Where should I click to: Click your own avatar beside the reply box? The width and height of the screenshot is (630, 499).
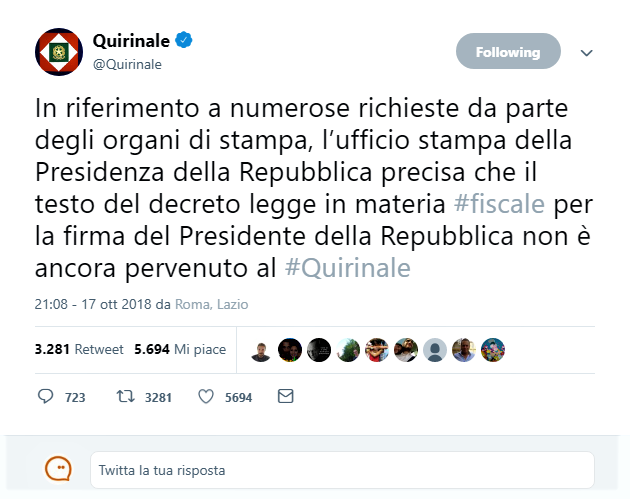(59, 469)
